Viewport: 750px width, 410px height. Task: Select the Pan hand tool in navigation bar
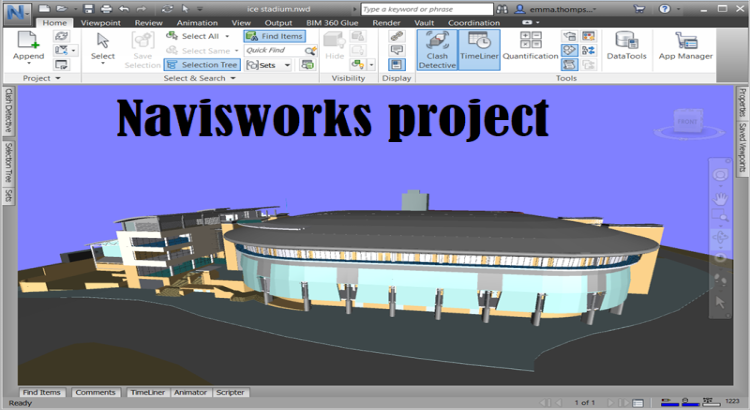tap(720, 198)
